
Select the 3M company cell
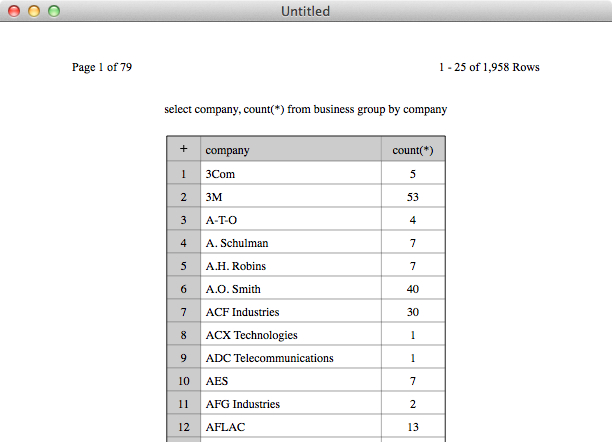[290, 197]
